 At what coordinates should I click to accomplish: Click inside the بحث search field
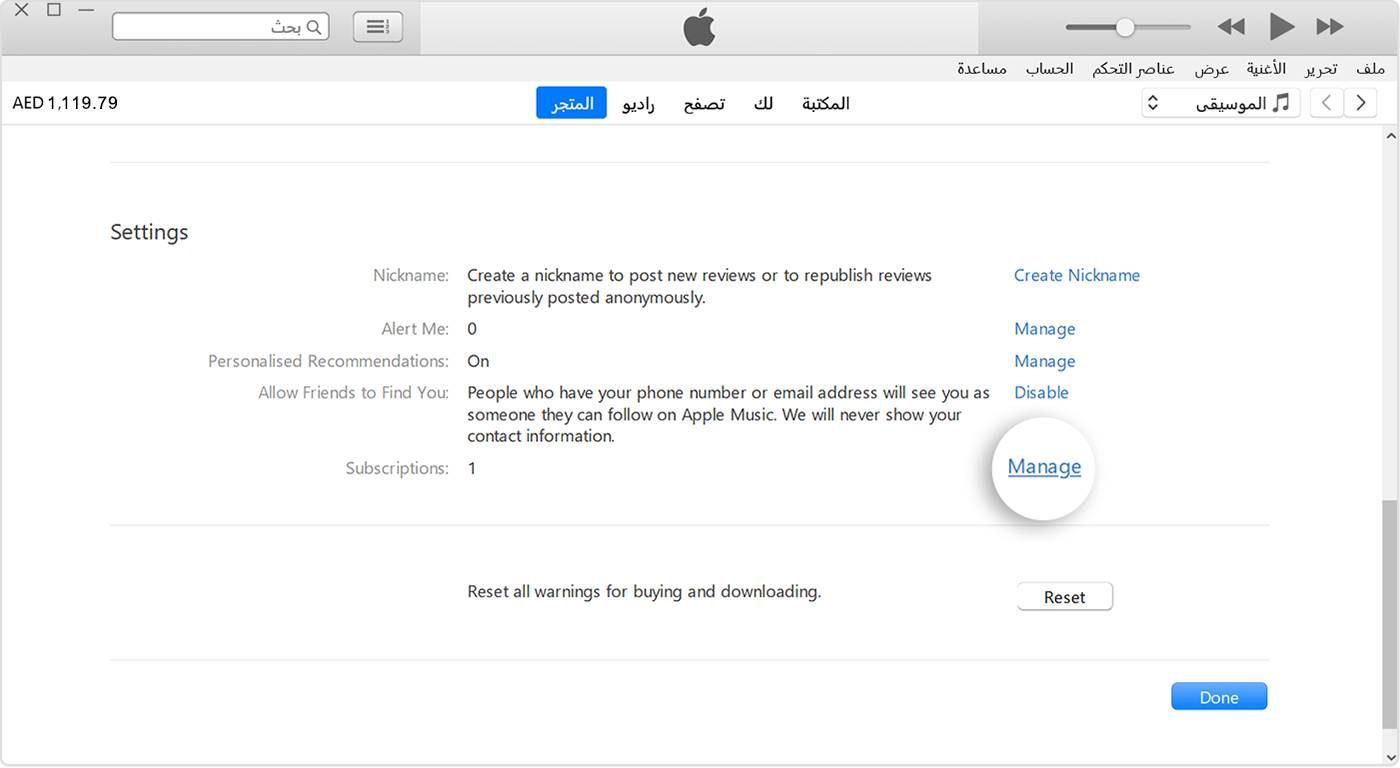(x=220, y=27)
